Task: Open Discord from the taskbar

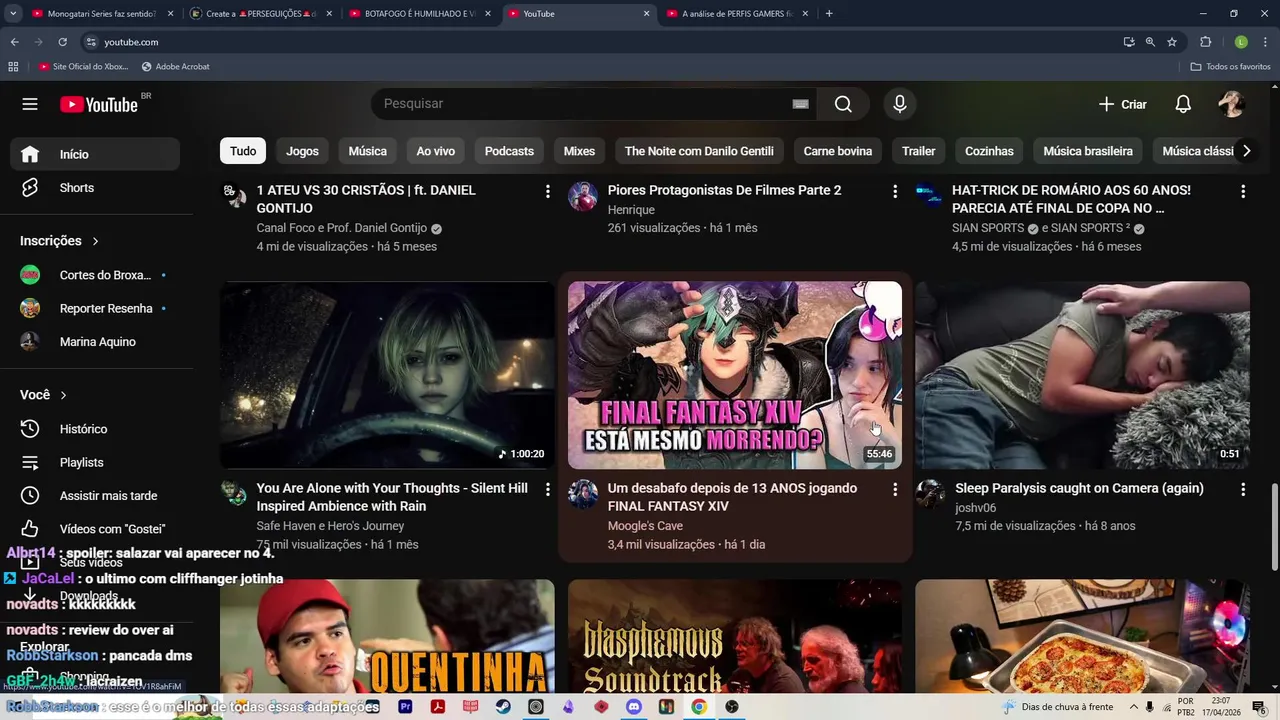Action: point(633,707)
